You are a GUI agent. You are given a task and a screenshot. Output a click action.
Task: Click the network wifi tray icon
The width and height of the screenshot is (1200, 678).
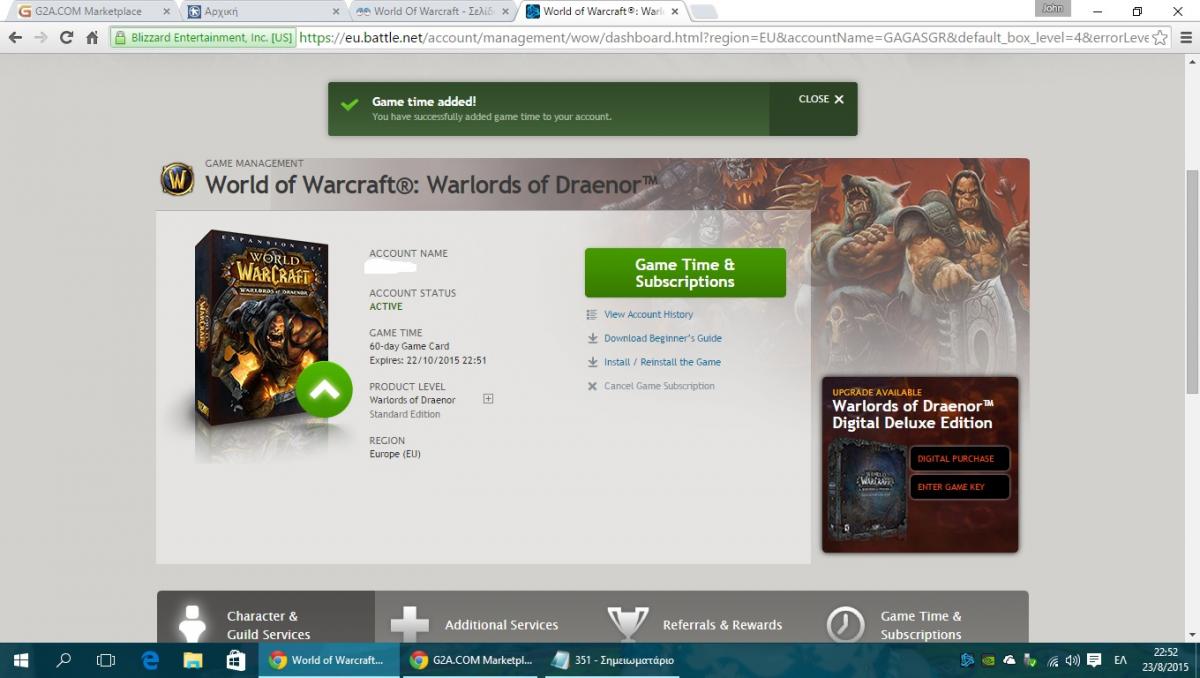pos(1052,660)
